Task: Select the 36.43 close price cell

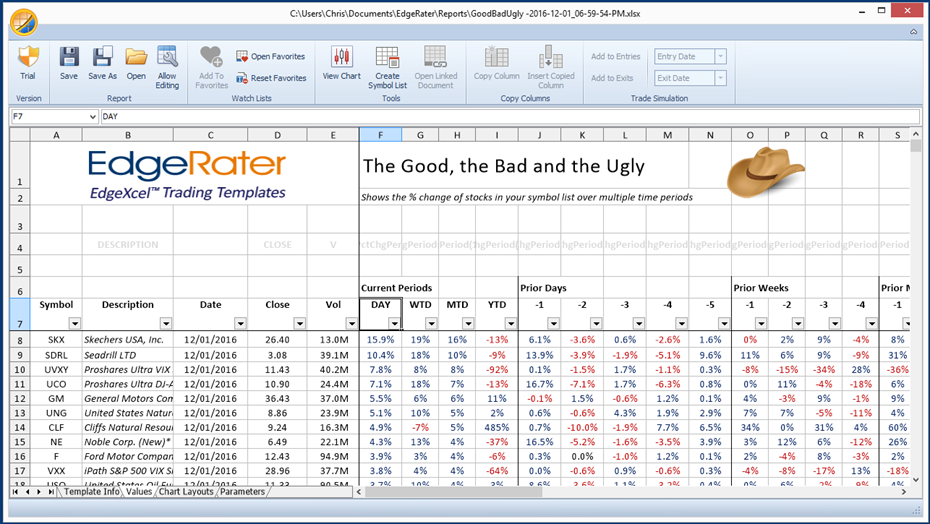Action: pos(277,398)
